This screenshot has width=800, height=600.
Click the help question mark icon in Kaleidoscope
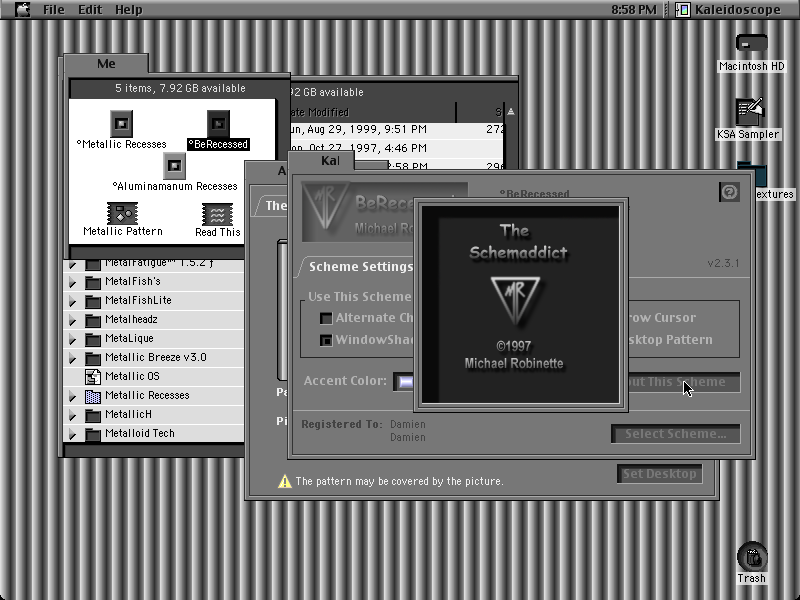[729, 192]
